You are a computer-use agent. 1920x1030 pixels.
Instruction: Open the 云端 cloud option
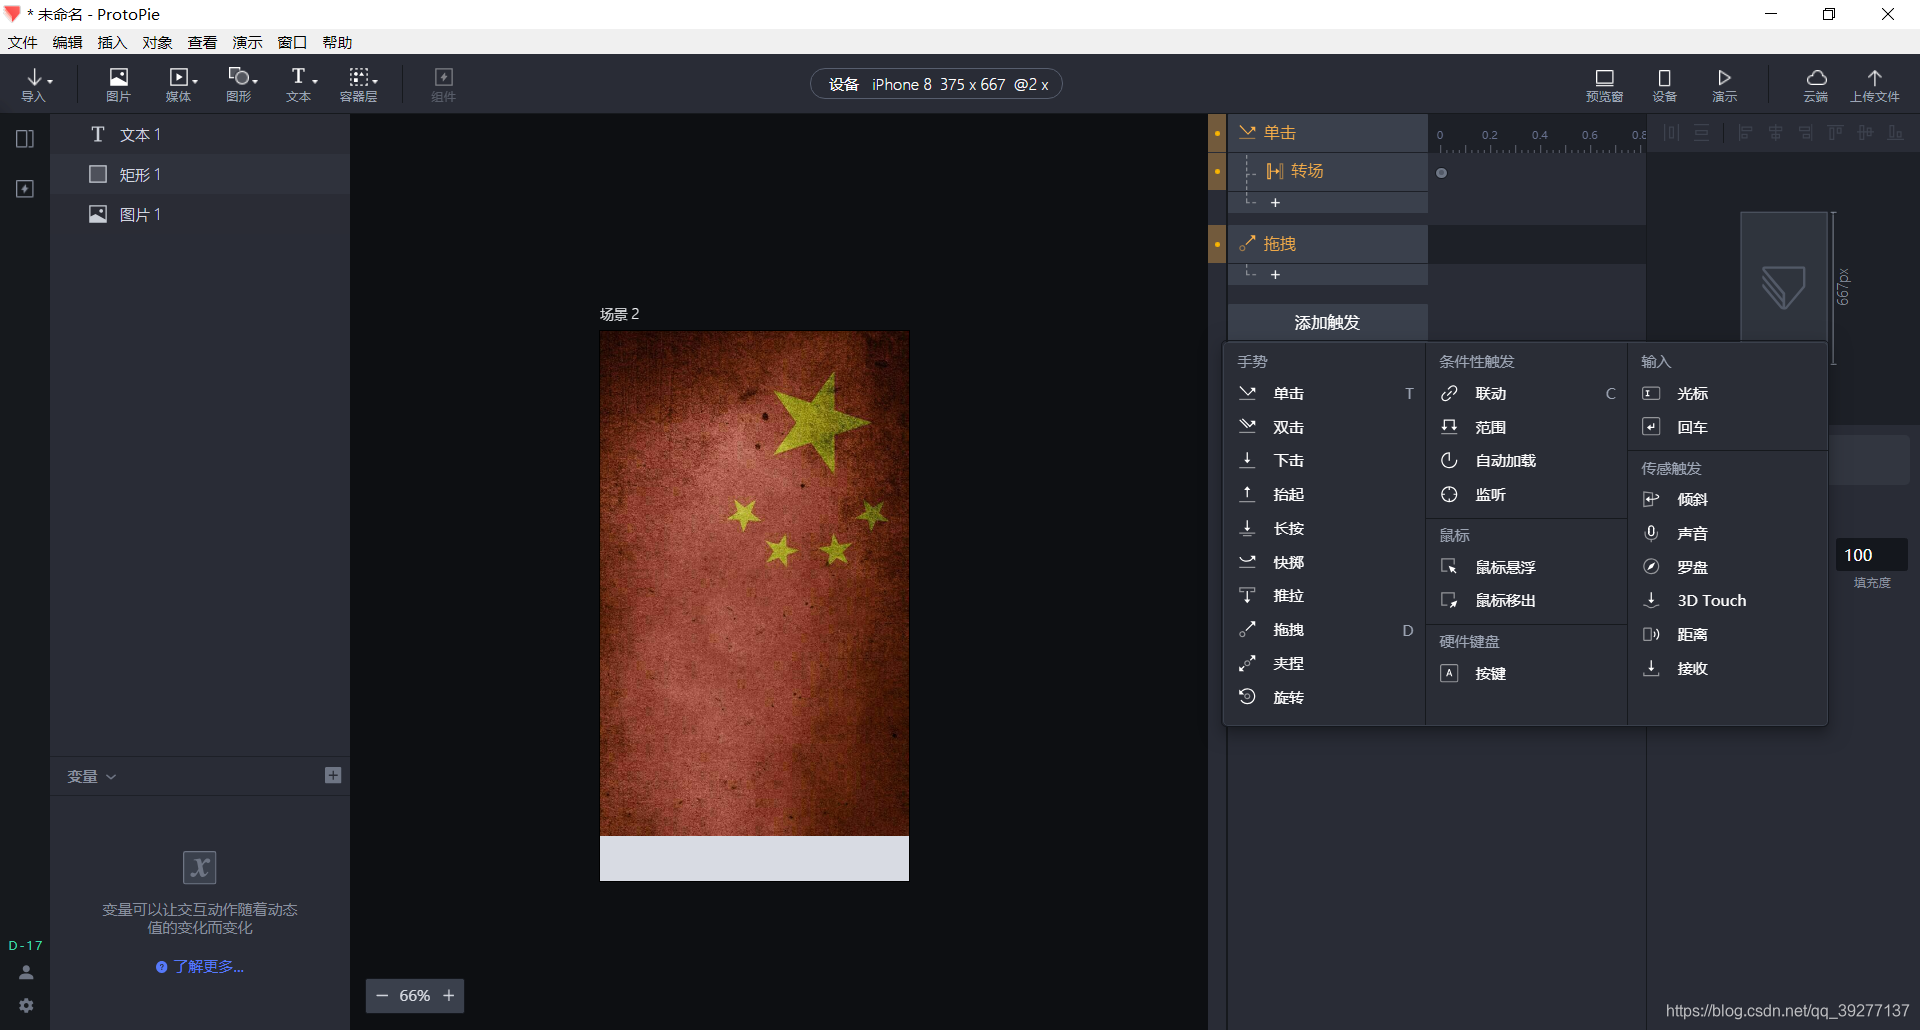(x=1816, y=85)
